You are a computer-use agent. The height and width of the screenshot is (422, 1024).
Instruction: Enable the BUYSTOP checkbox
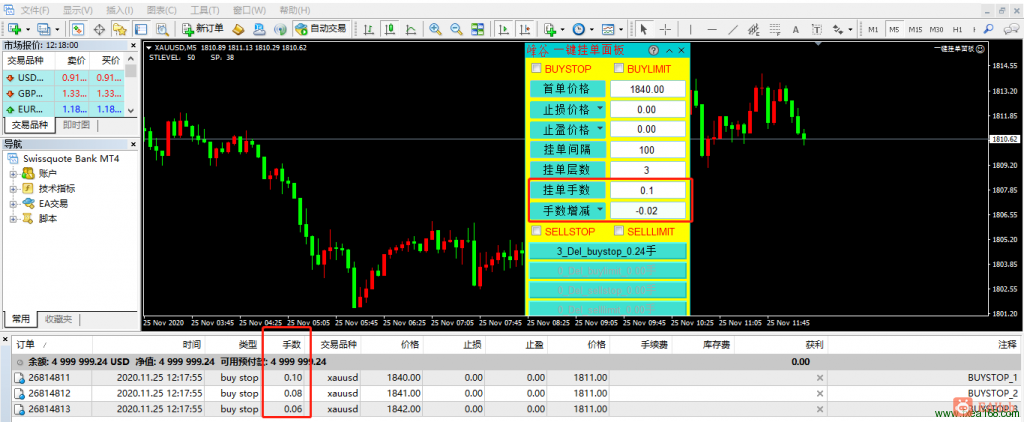(x=536, y=69)
